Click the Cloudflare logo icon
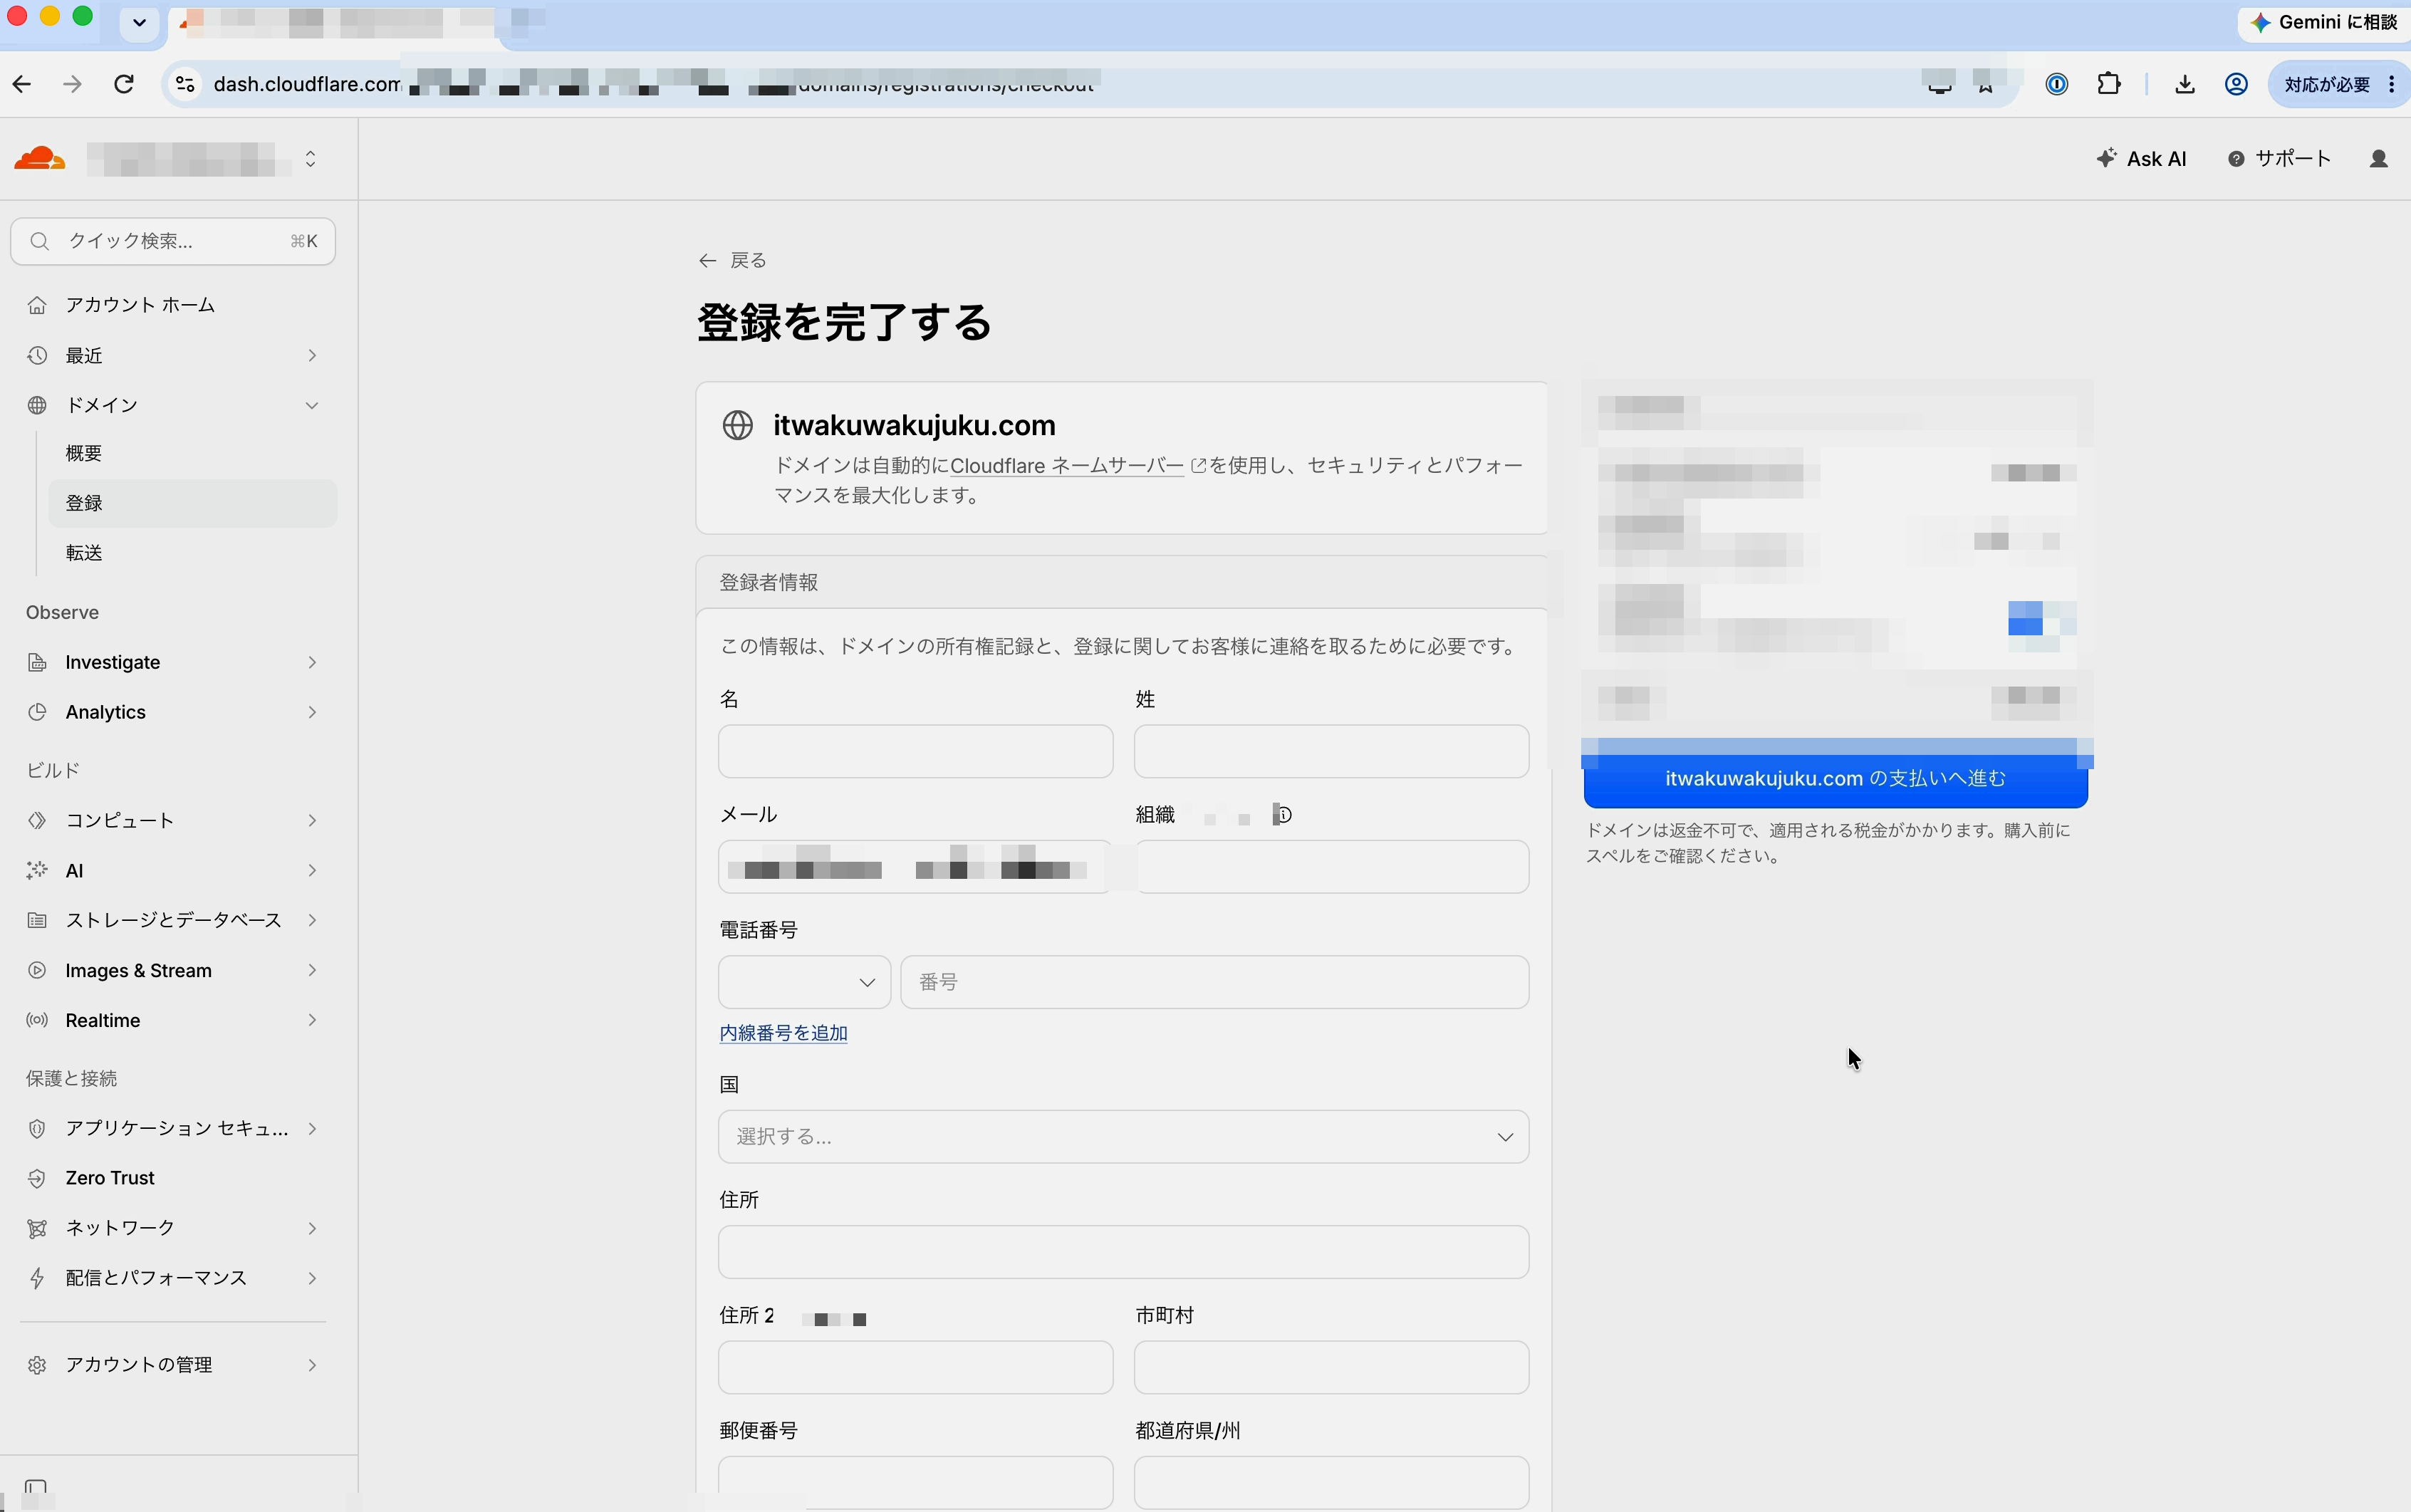Image resolution: width=2411 pixels, height=1512 pixels. (x=40, y=158)
